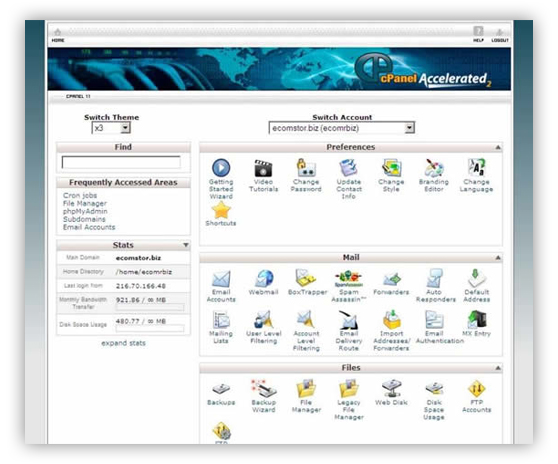
Task: Open the Web Disk icon
Action: pyautogui.click(x=391, y=389)
